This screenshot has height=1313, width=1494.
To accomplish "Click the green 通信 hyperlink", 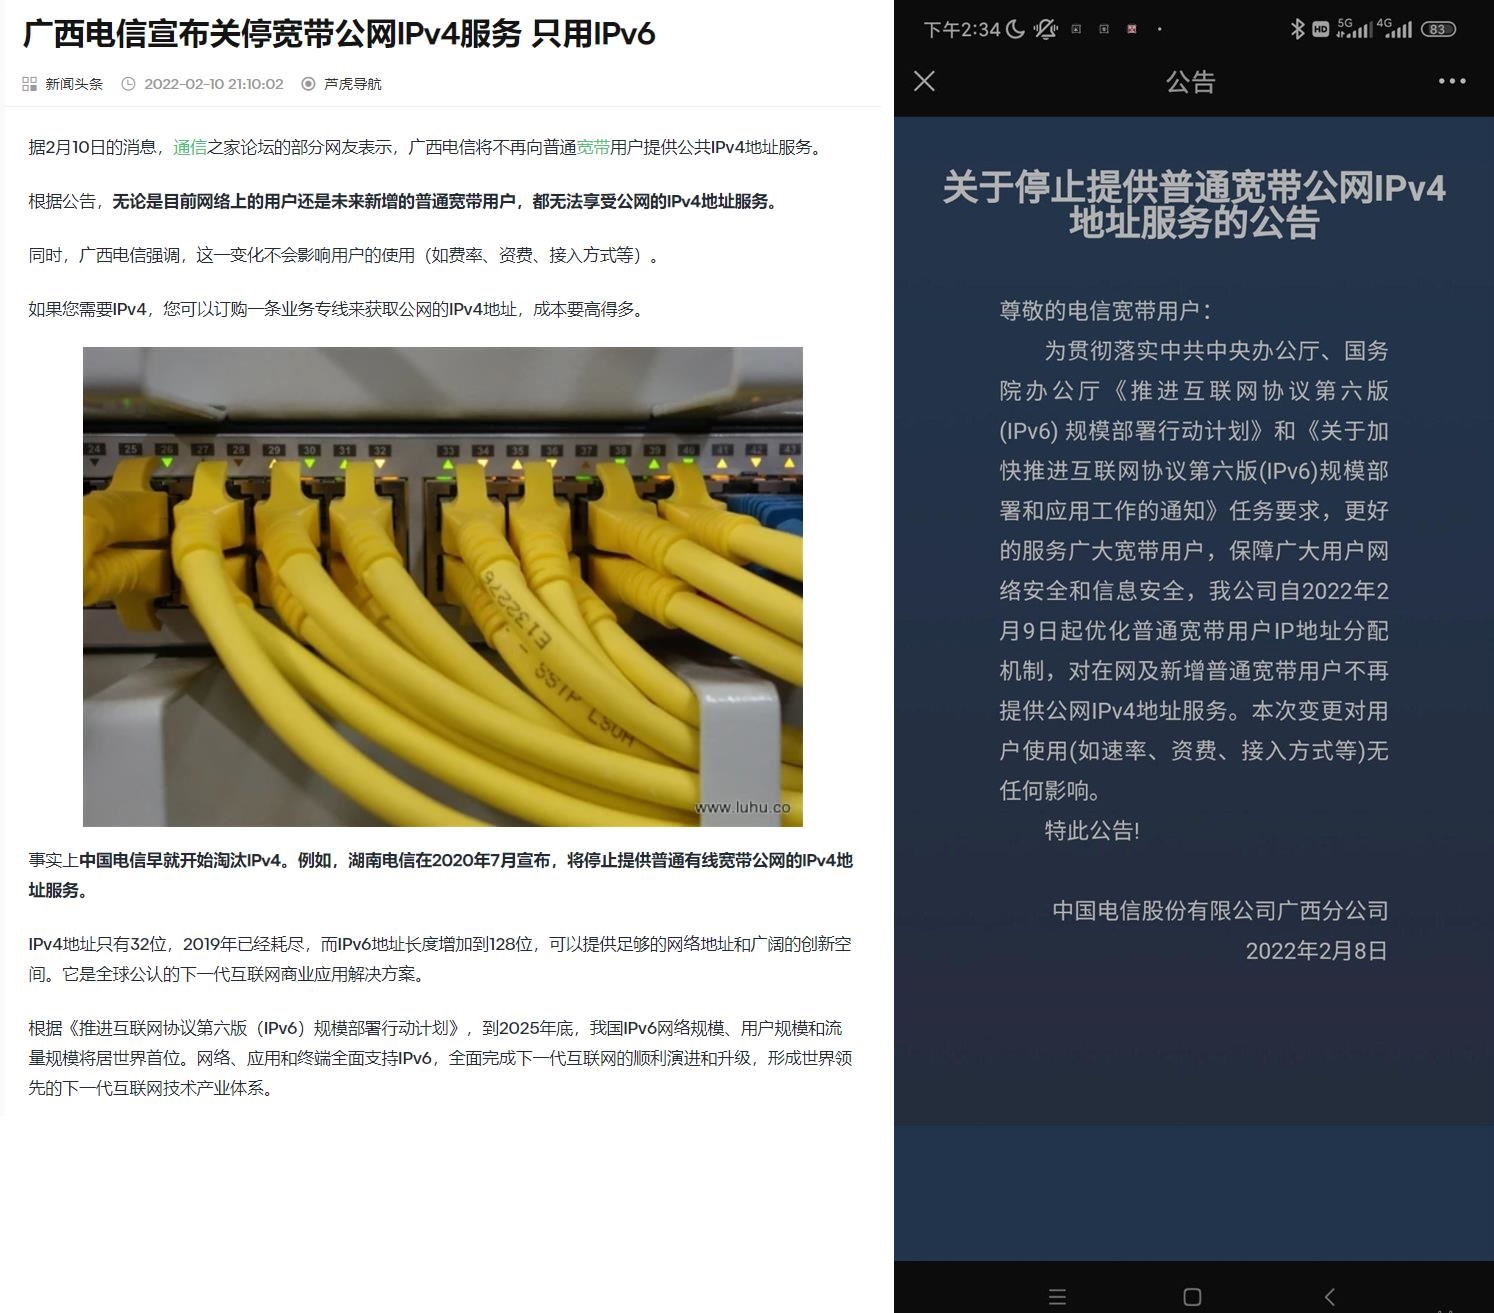I will pyautogui.click(x=190, y=147).
